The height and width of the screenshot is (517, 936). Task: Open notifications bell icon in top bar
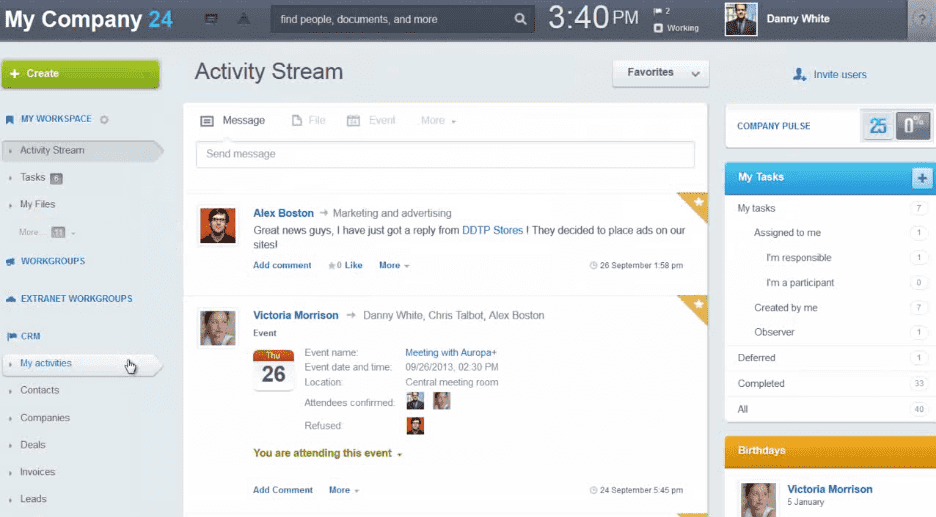click(x=243, y=19)
